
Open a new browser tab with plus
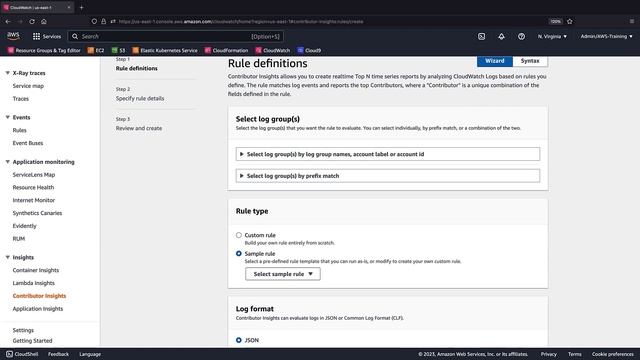tap(82, 7)
